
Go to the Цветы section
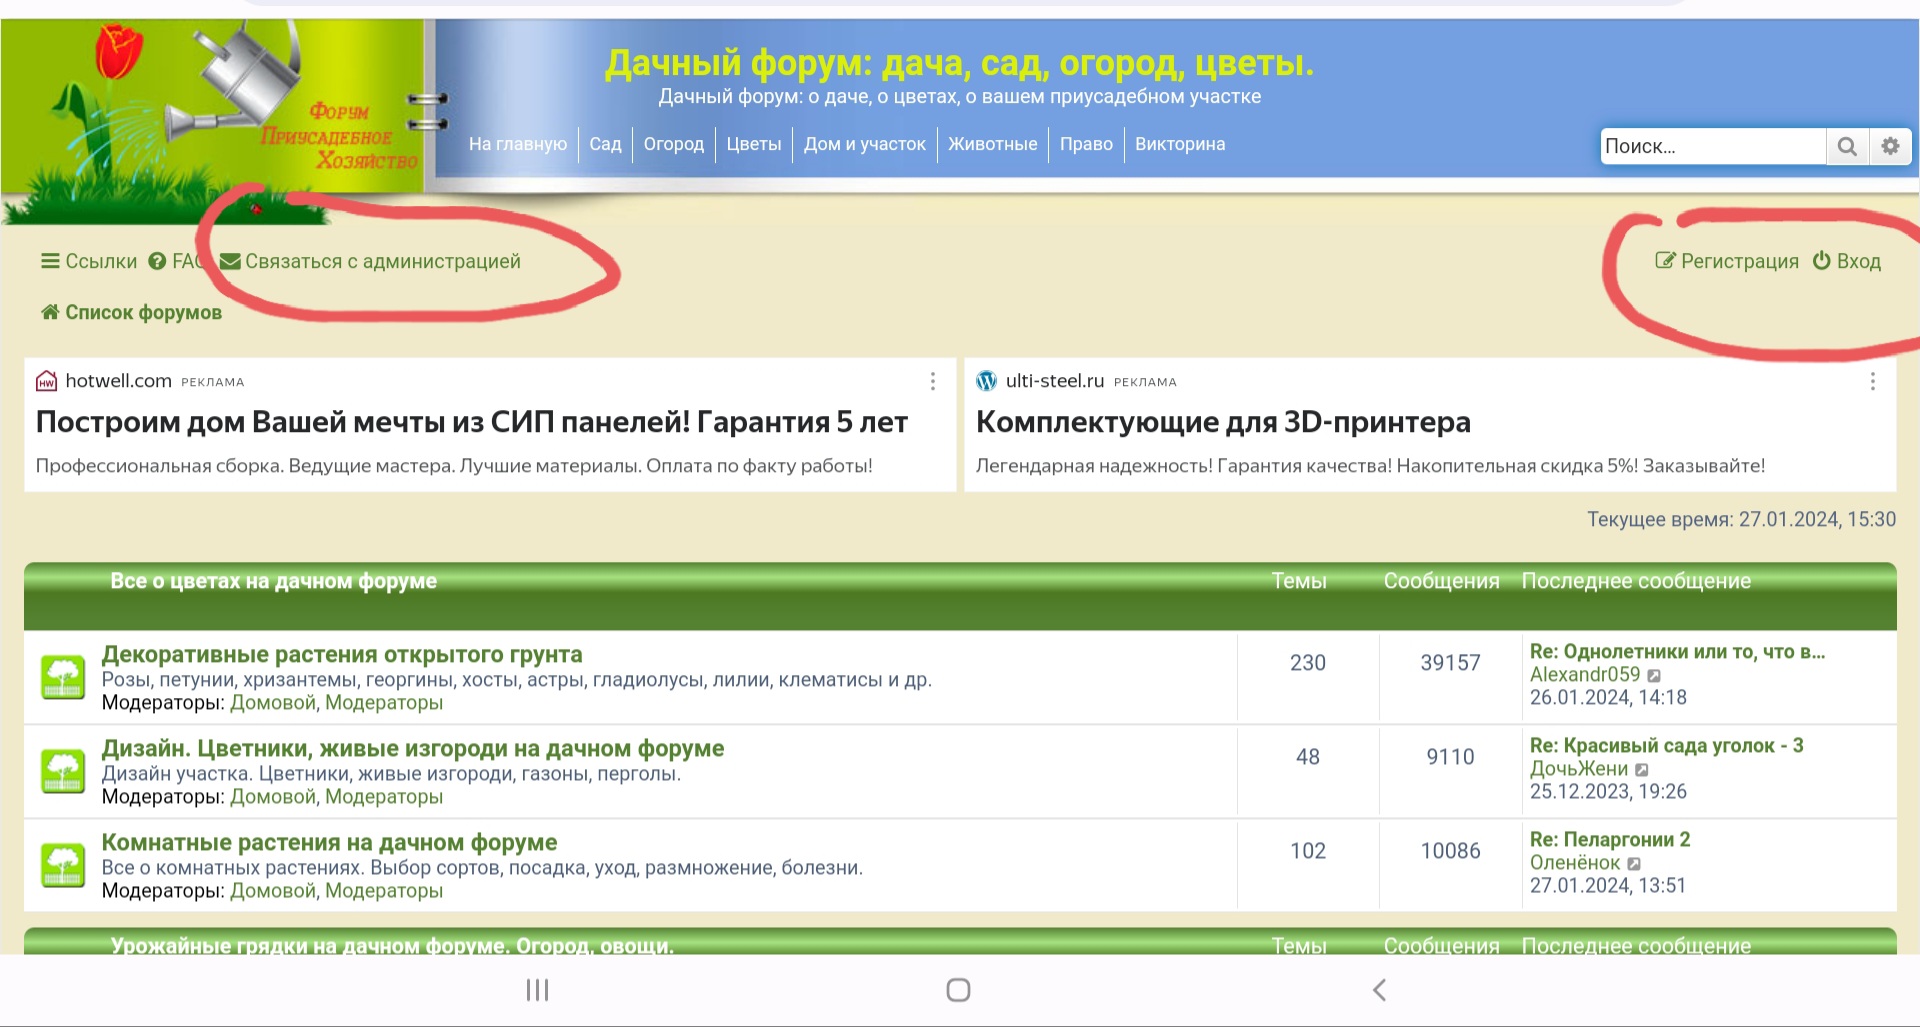753,144
